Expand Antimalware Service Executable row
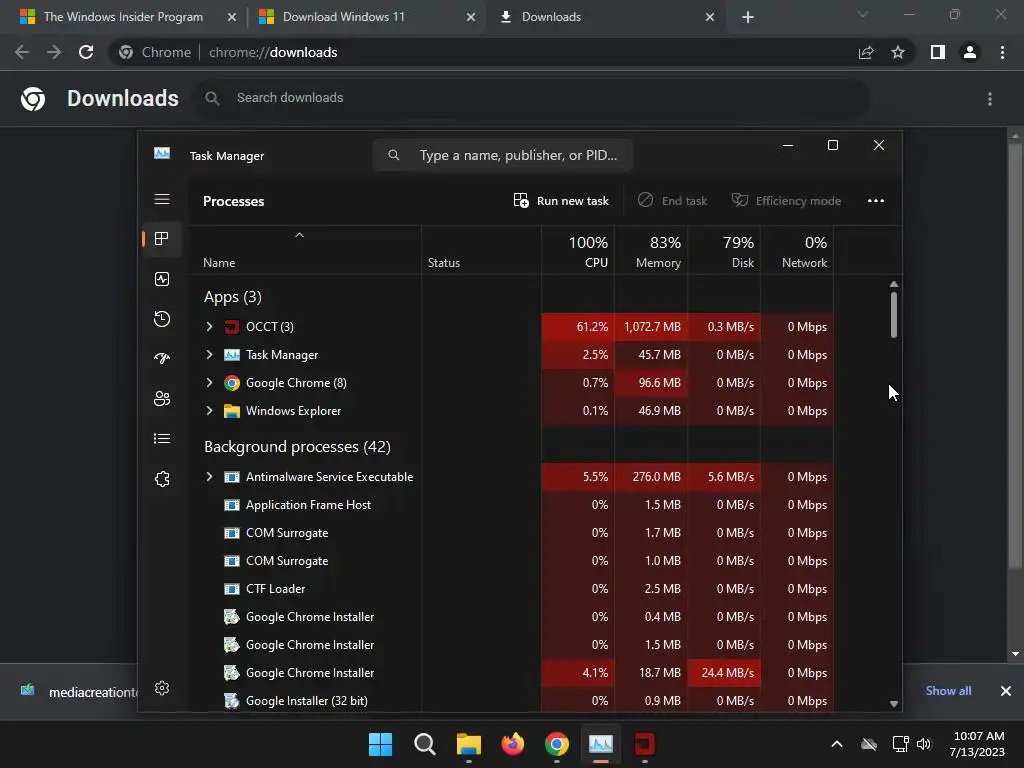Viewport: 1024px width, 768px height. coord(209,477)
